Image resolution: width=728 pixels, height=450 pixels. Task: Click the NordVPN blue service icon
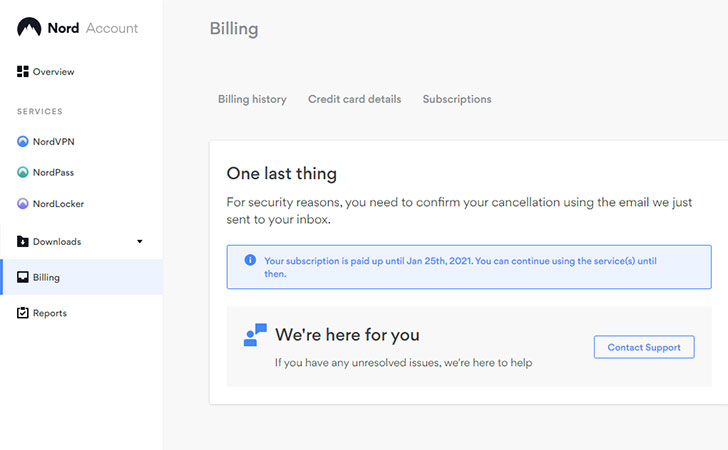point(23,141)
